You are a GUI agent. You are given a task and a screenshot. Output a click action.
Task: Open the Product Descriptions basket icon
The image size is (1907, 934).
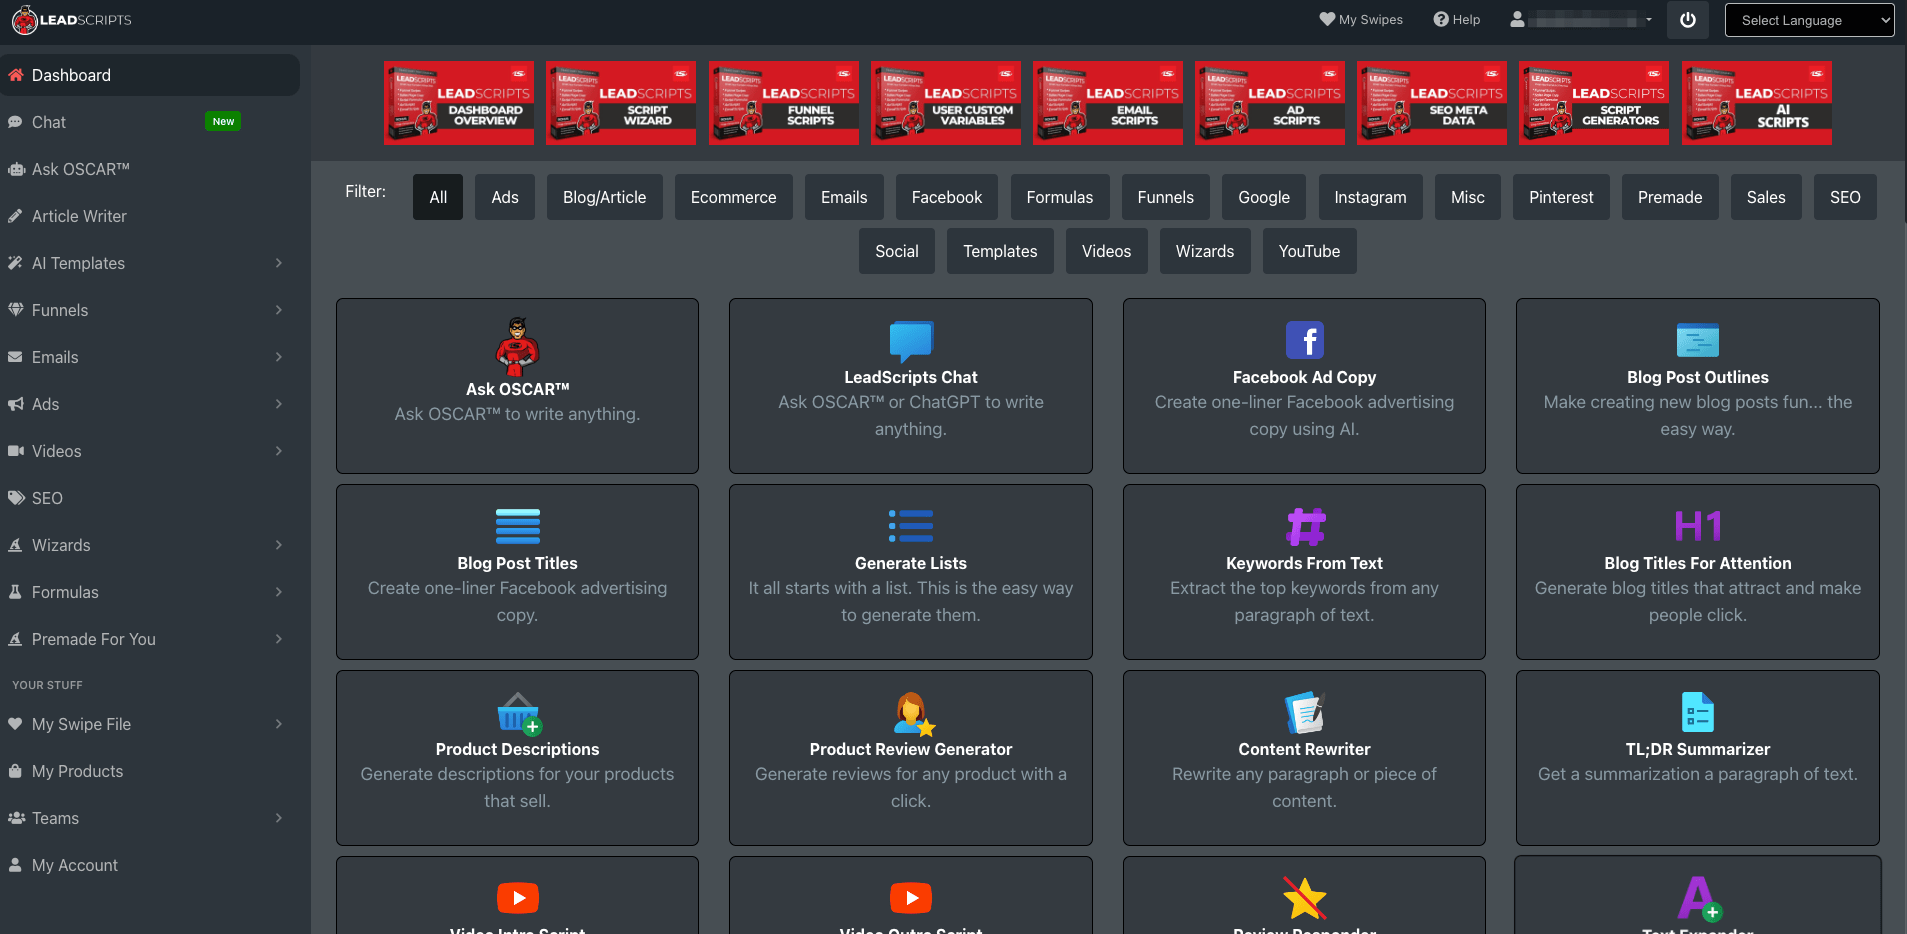[517, 713]
